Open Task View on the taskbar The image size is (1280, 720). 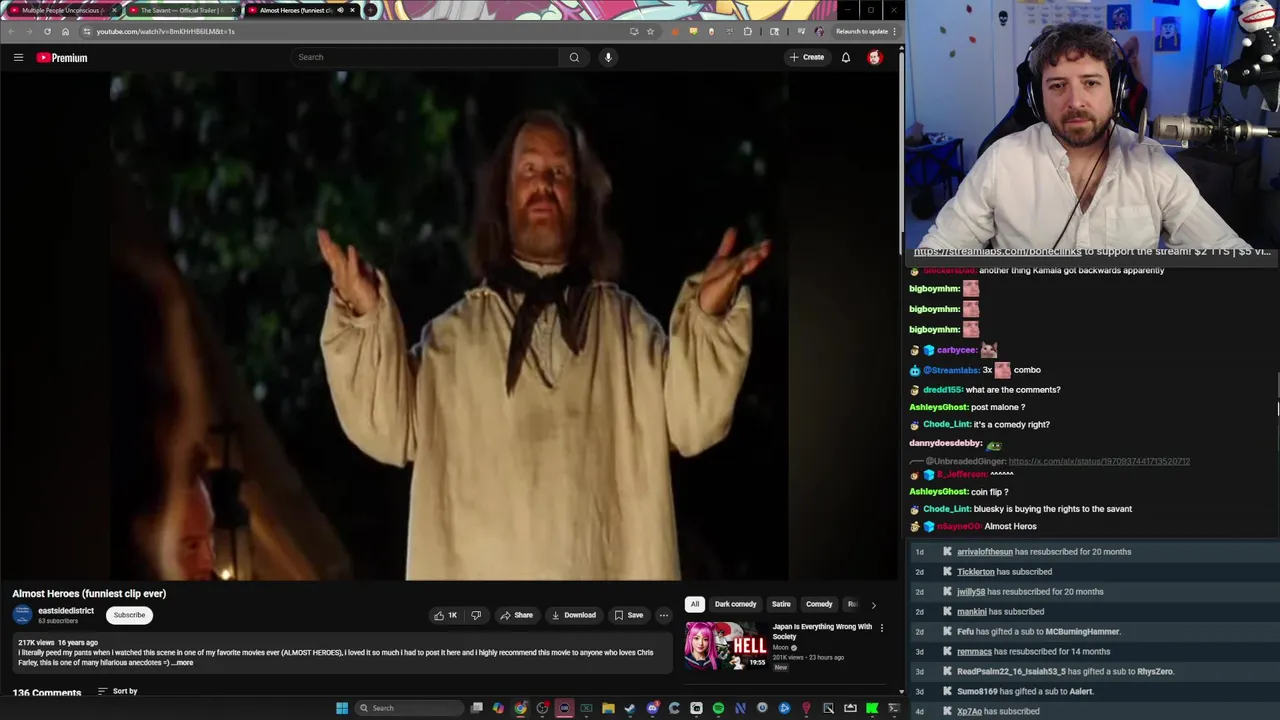(x=476, y=708)
